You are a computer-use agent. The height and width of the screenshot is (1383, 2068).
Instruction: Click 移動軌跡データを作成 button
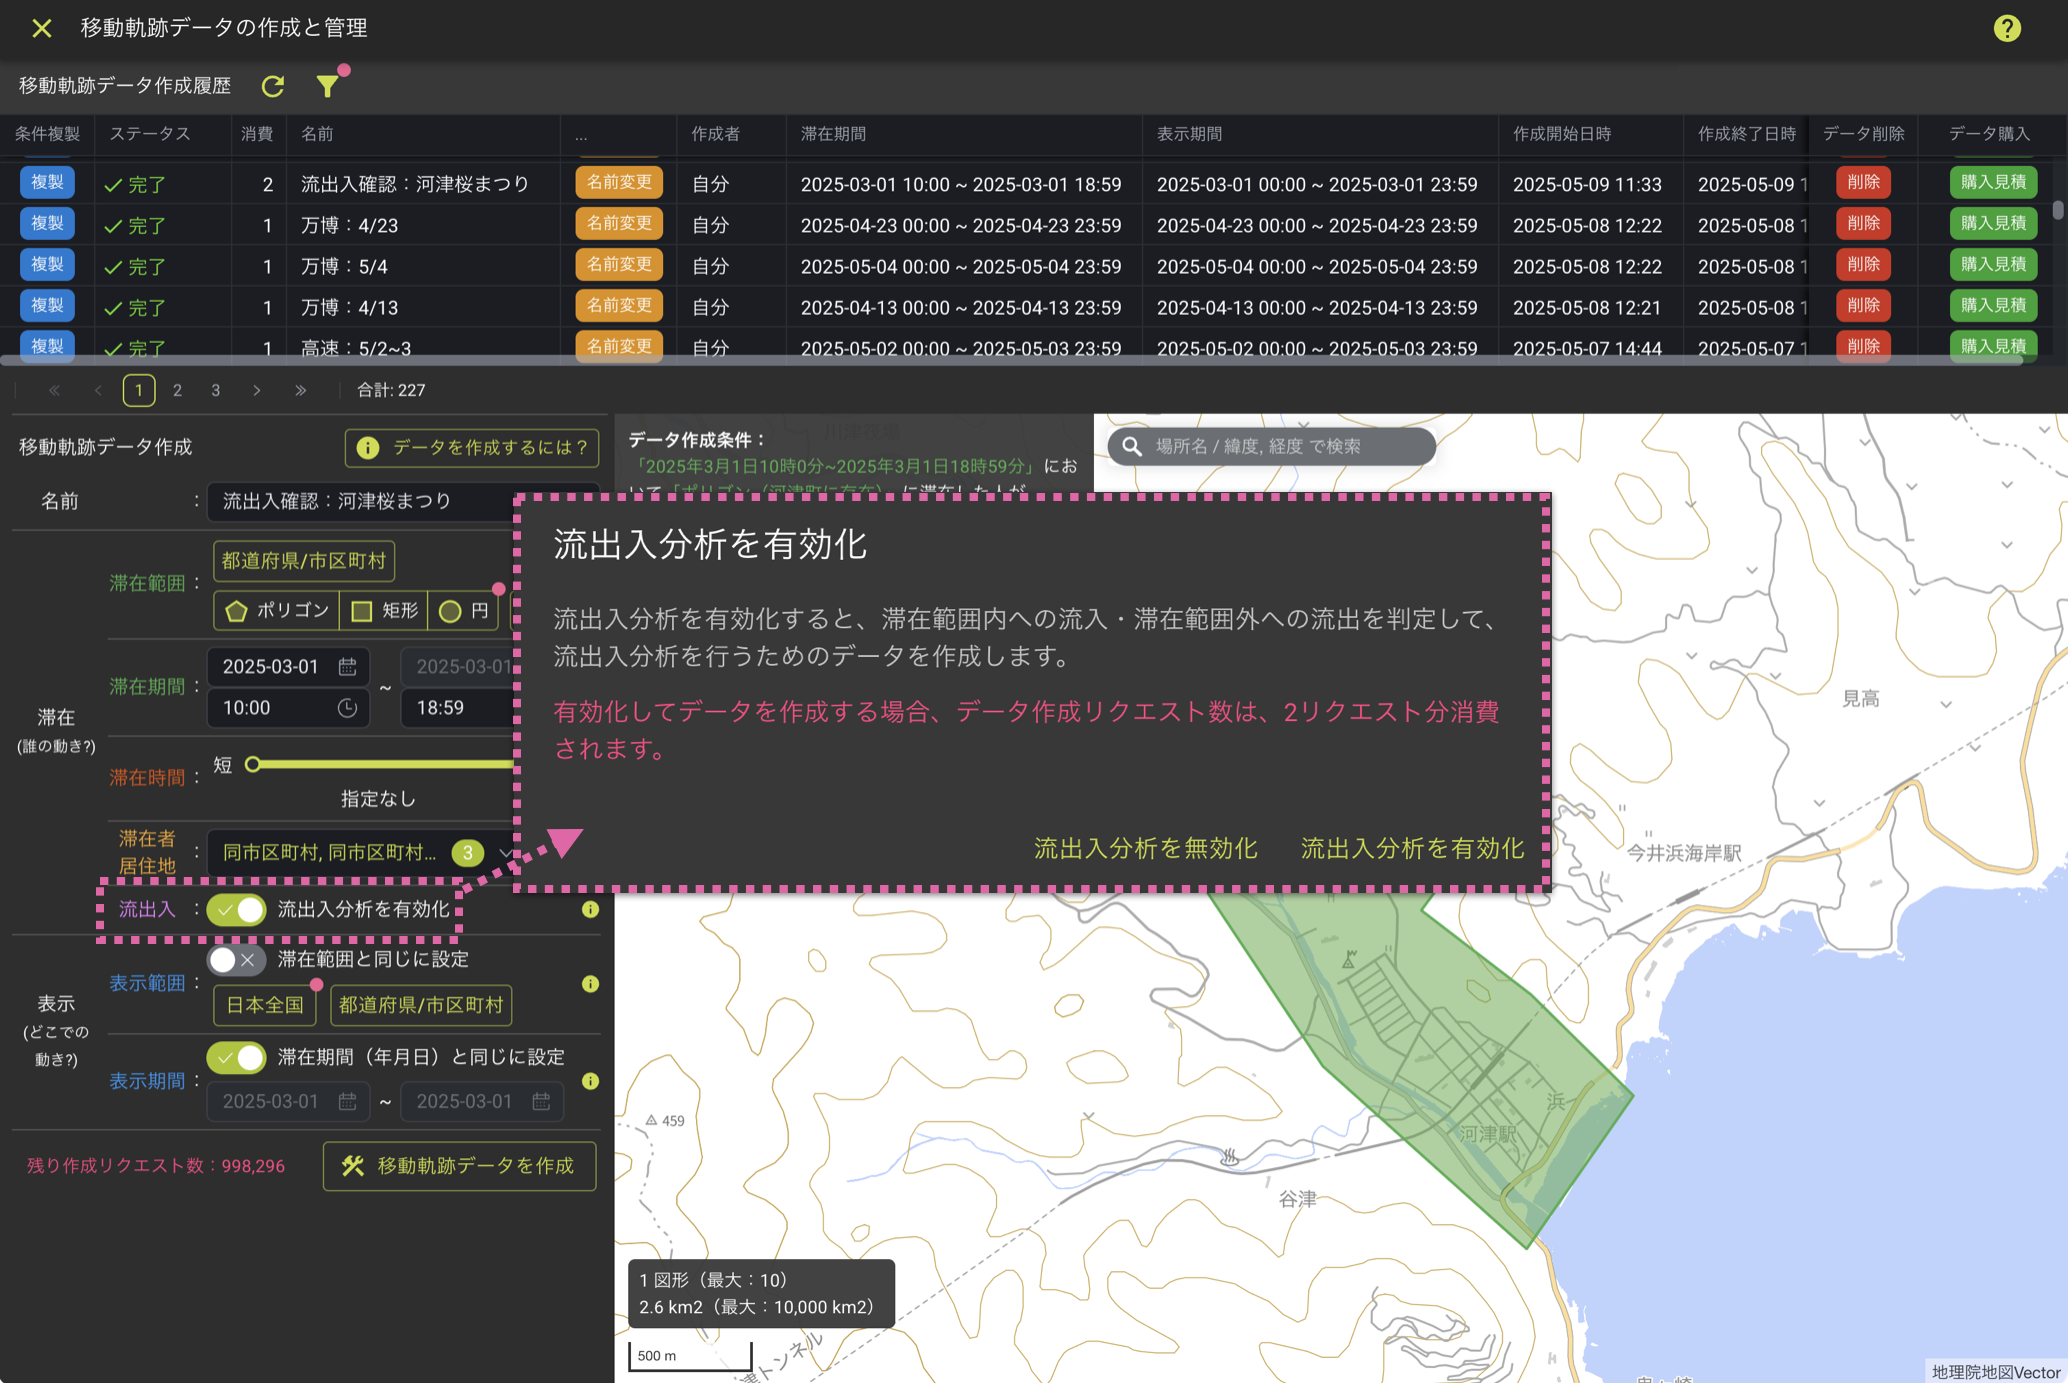point(459,1166)
